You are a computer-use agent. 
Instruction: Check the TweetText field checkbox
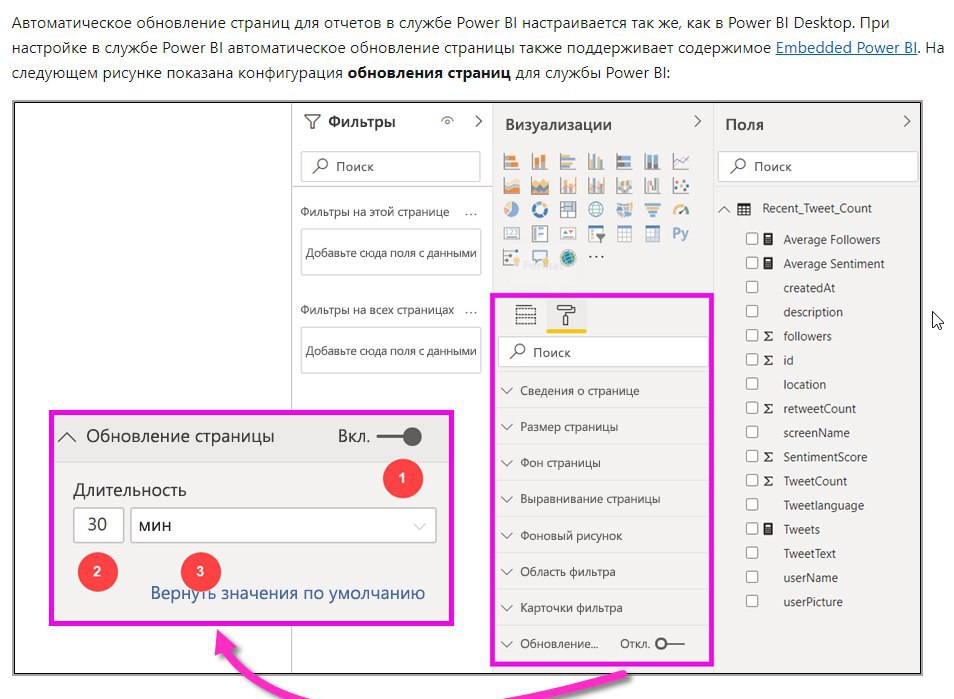point(752,553)
